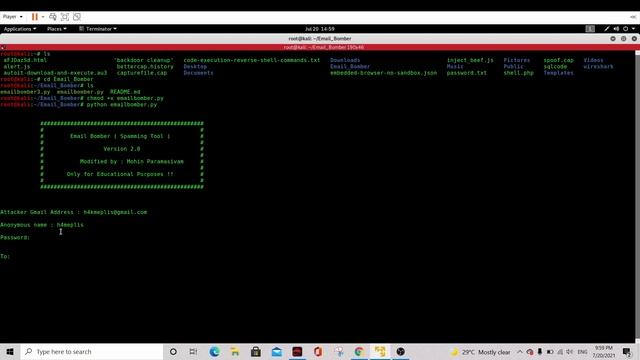Screen dimensions: 640x360
Task: Click 'password.txt' in the ls output
Action: [x=467, y=73]
